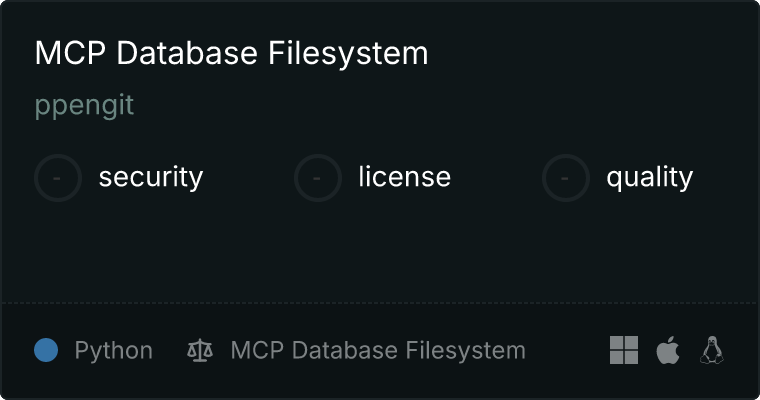Click the Linux penguin platform icon
The width and height of the screenshot is (760, 400).
coord(712,350)
